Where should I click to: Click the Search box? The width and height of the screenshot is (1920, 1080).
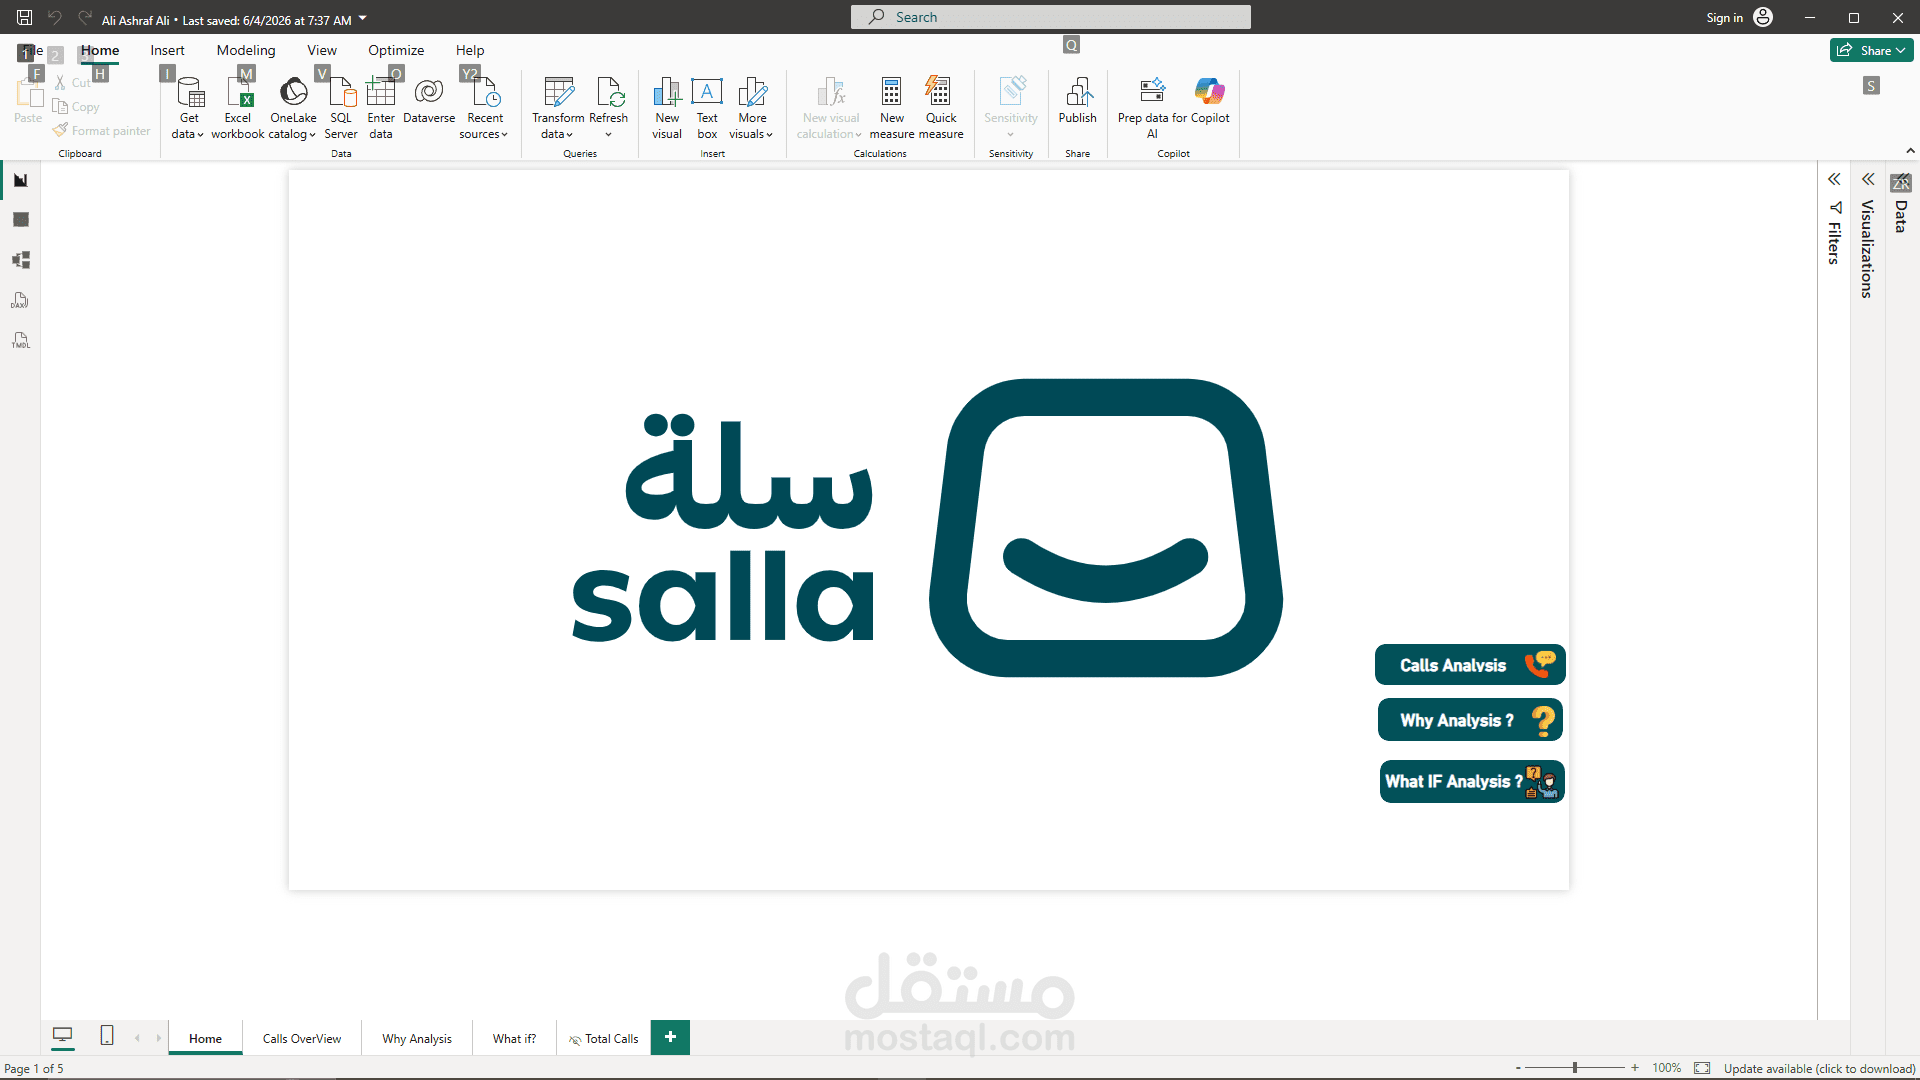point(1050,17)
